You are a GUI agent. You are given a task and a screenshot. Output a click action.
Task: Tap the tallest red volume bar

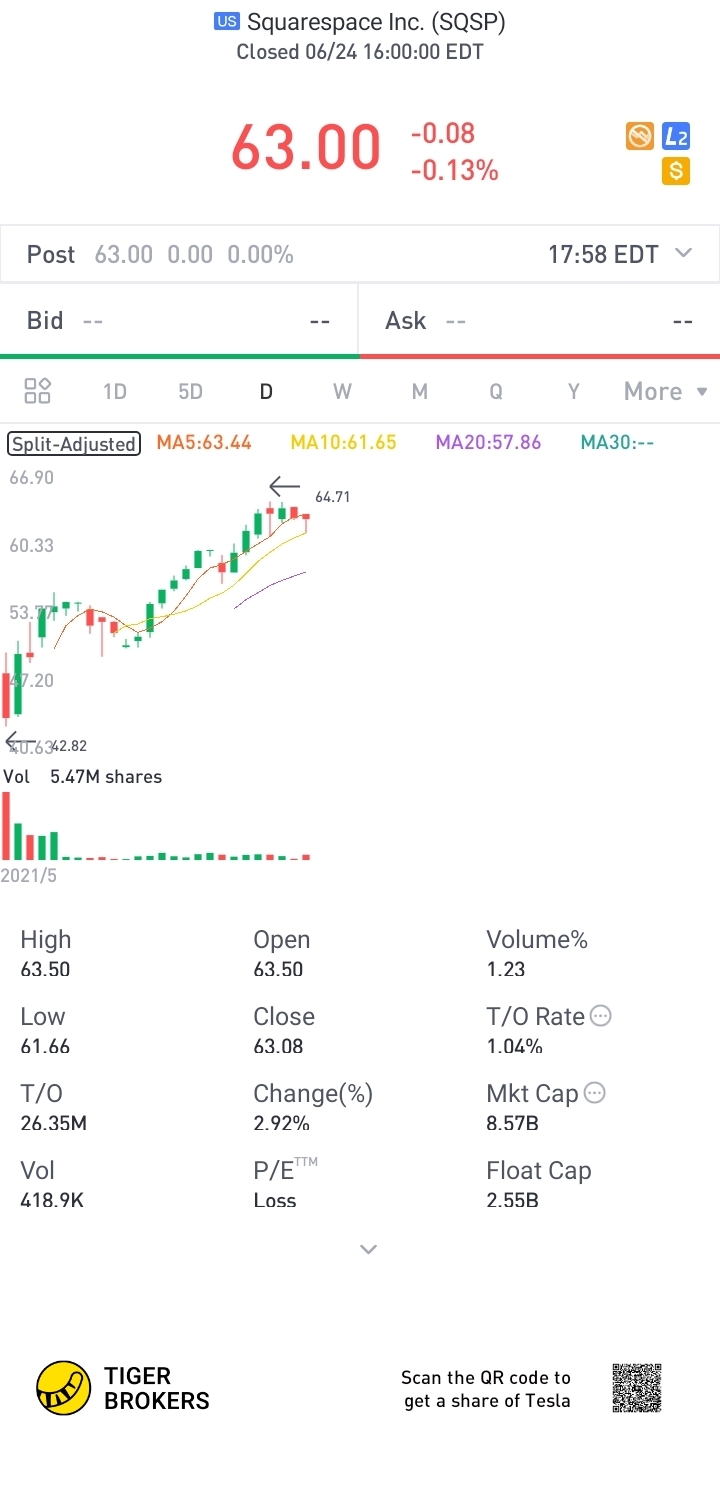pos(7,826)
